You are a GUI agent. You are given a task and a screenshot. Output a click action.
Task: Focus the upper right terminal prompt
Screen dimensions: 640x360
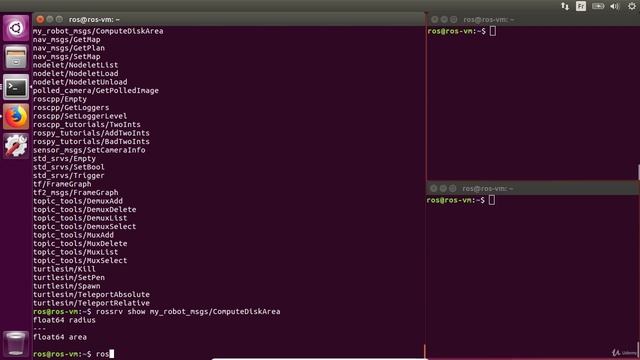(462, 31)
